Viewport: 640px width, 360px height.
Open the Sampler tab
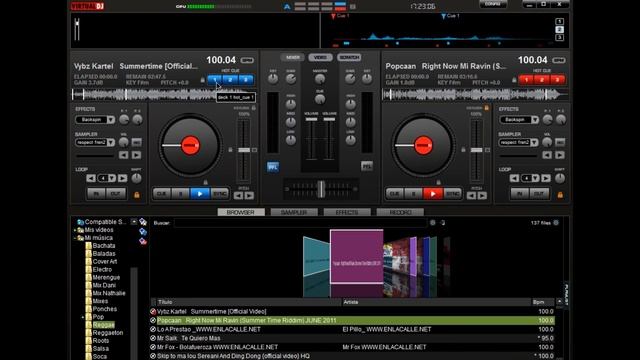(294, 212)
